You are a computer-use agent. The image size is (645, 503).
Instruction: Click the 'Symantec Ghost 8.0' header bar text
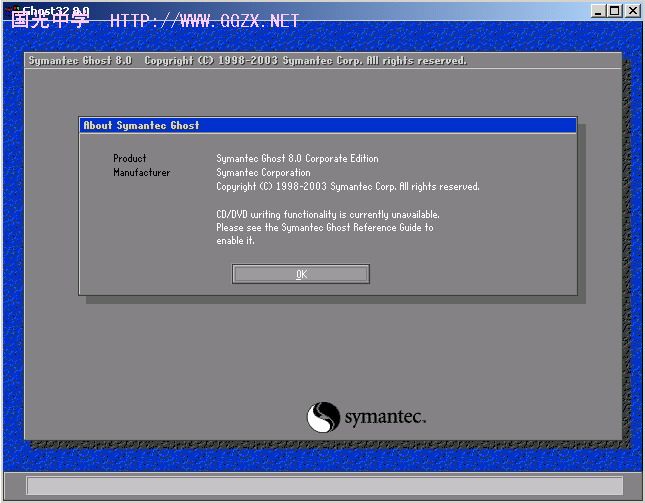point(80,60)
